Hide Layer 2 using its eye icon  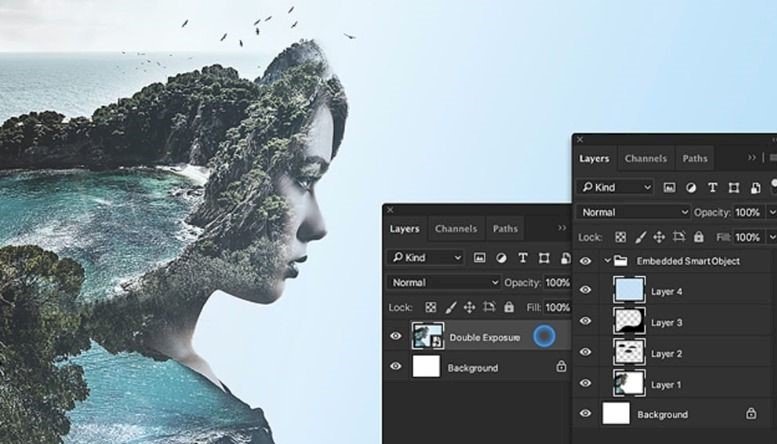(586, 353)
